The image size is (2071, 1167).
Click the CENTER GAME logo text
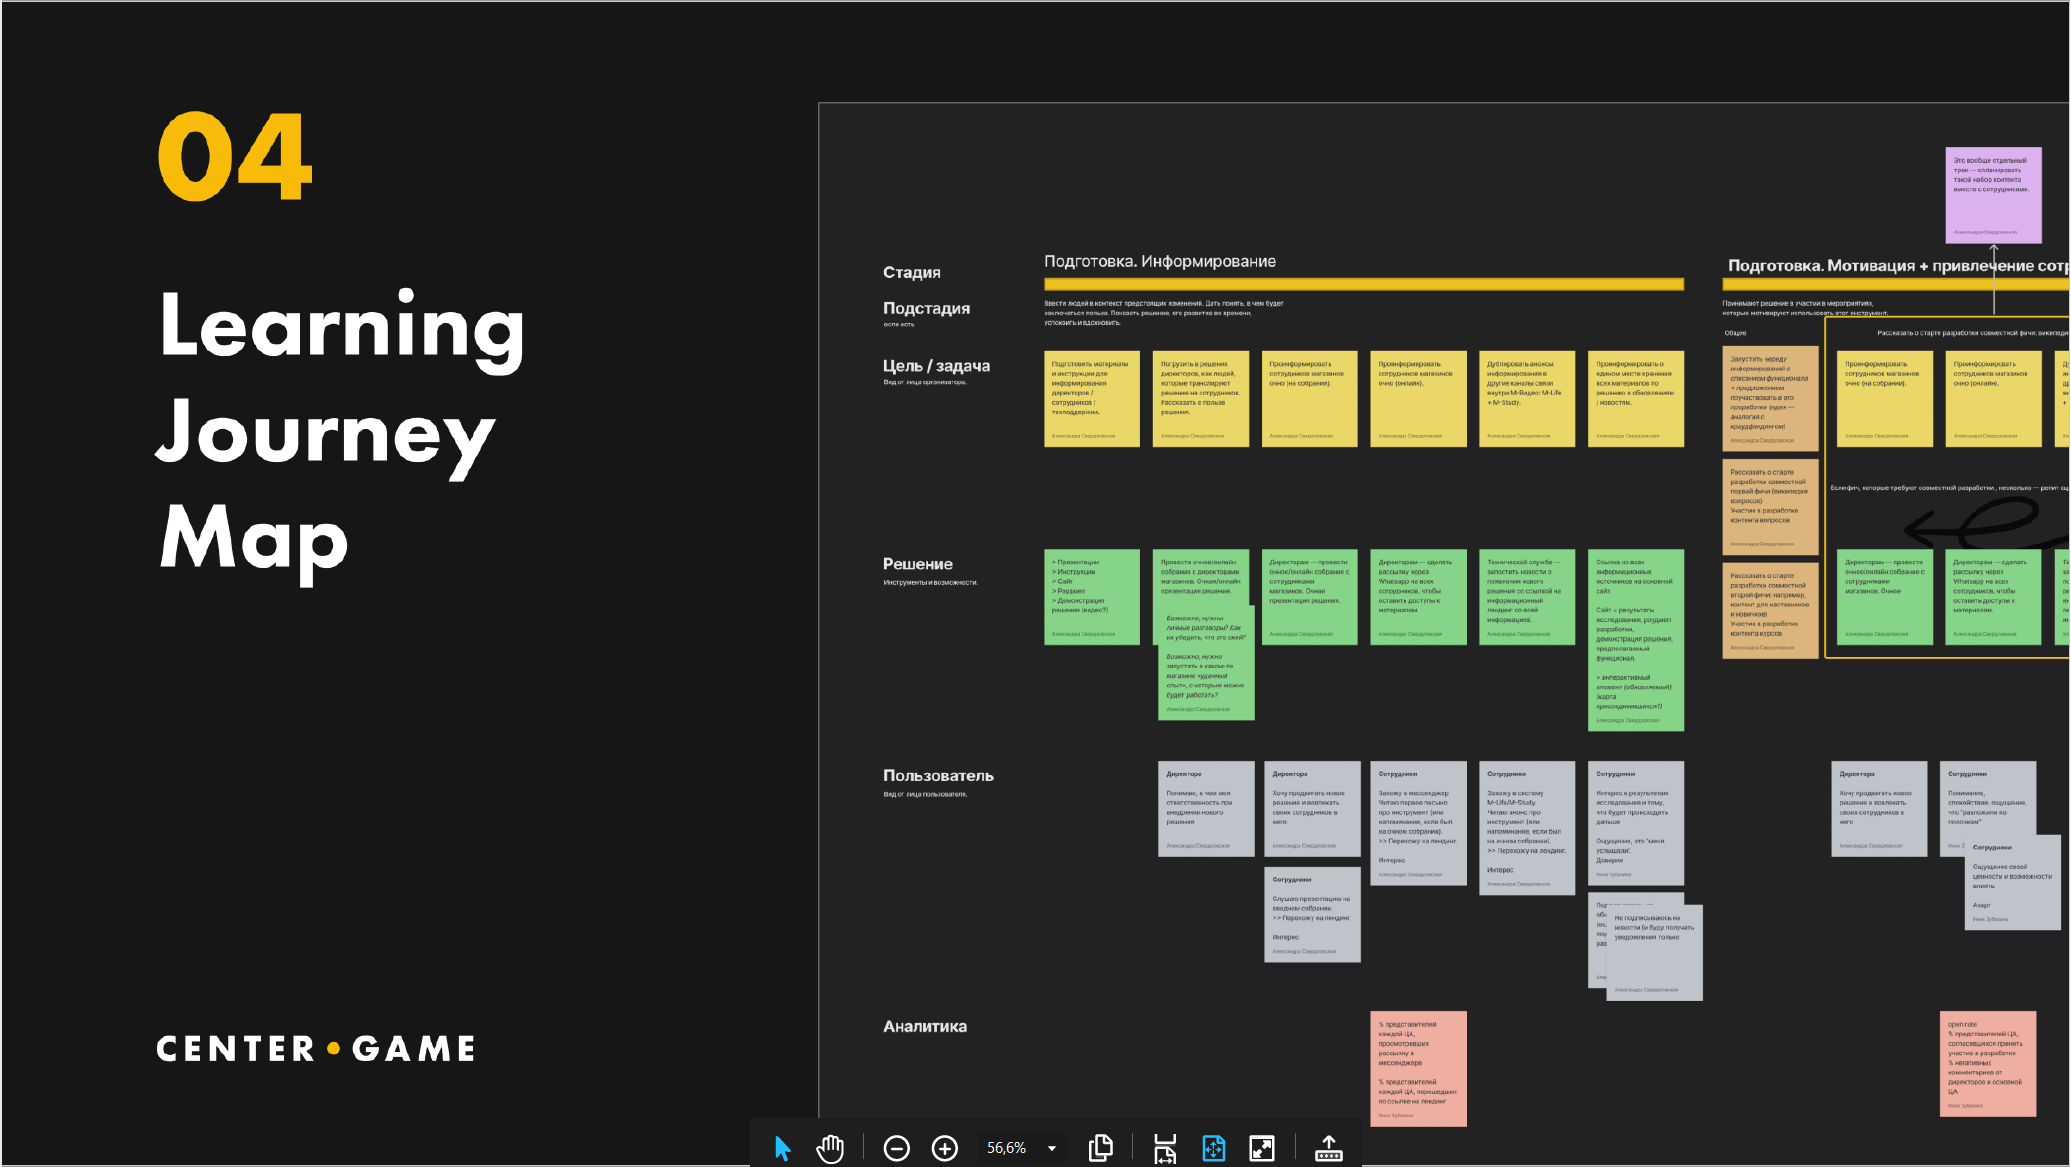tap(316, 1048)
